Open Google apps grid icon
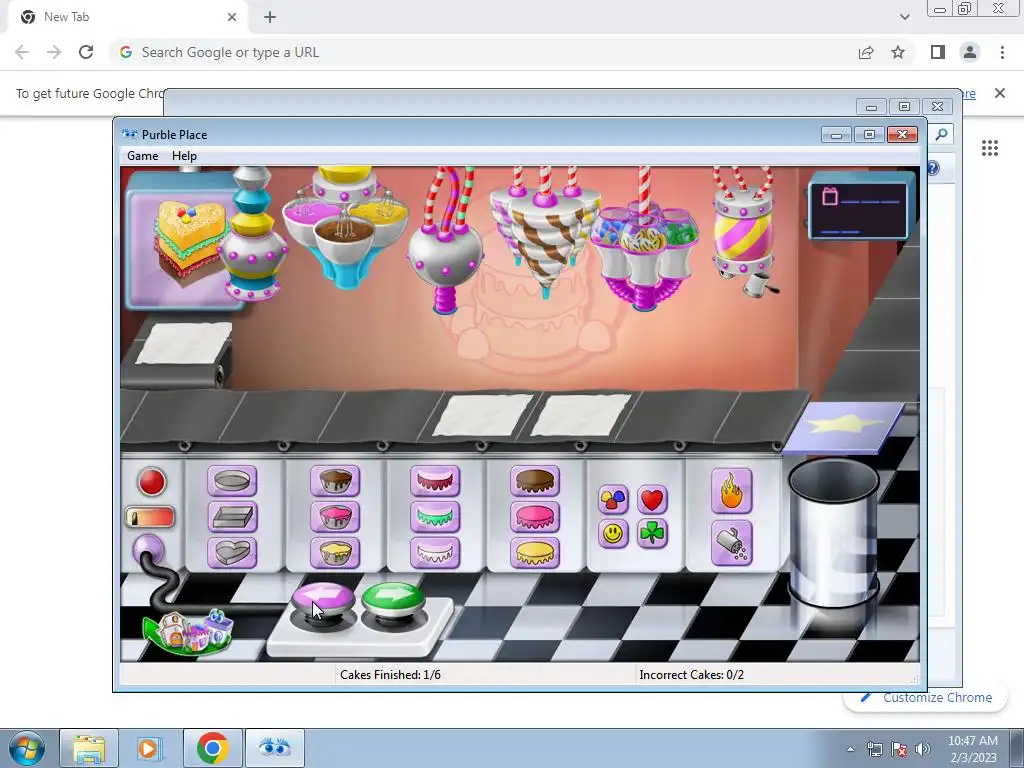The height and width of the screenshot is (768, 1024). pyautogui.click(x=989, y=148)
